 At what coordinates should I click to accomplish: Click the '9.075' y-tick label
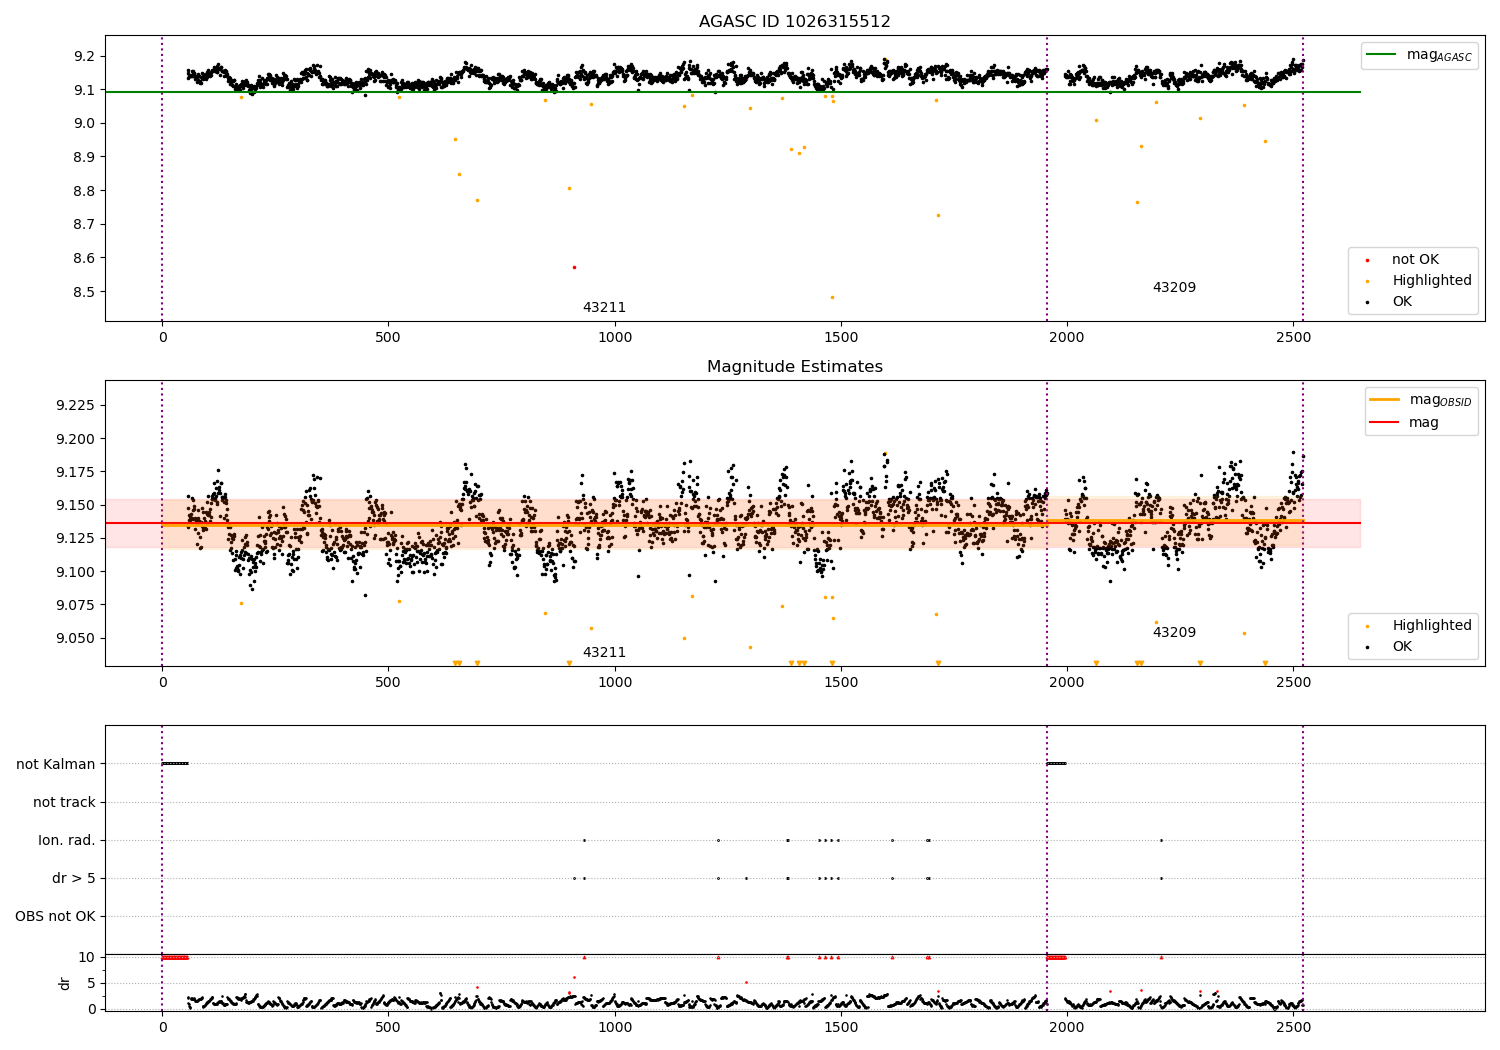(x=75, y=605)
